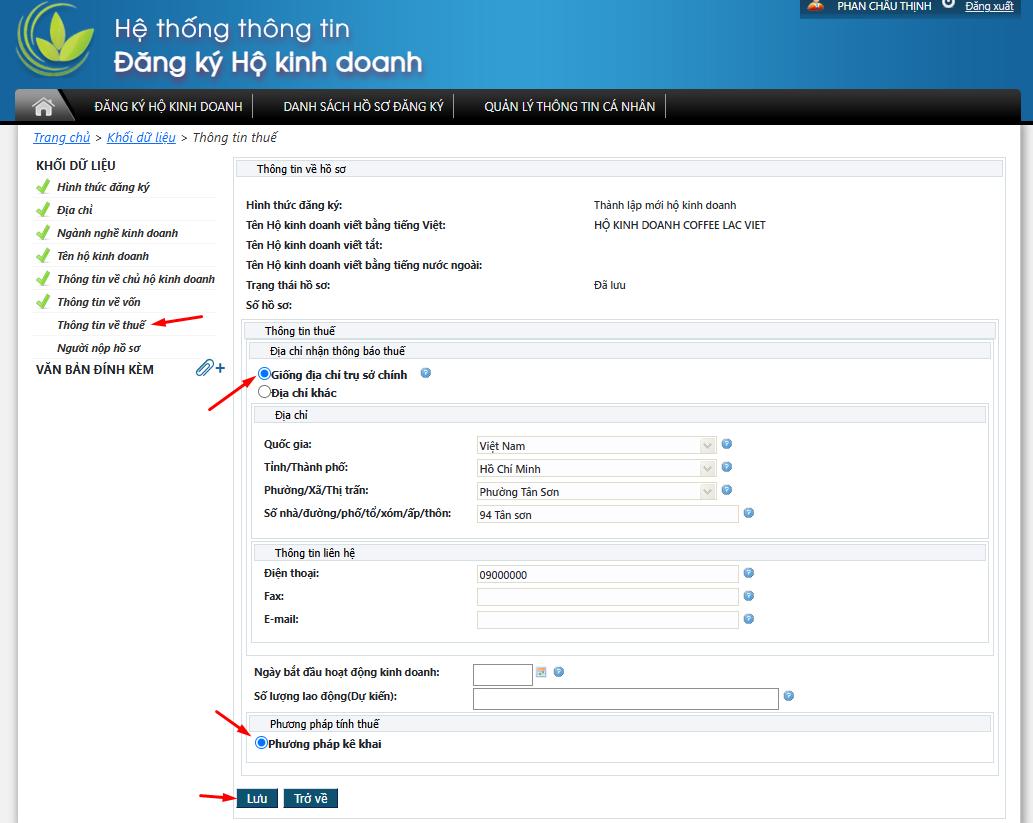Open Tỉnh/Thành phố dropdown showing Hồ Chí Minh
This screenshot has width=1033, height=823.
pos(596,469)
